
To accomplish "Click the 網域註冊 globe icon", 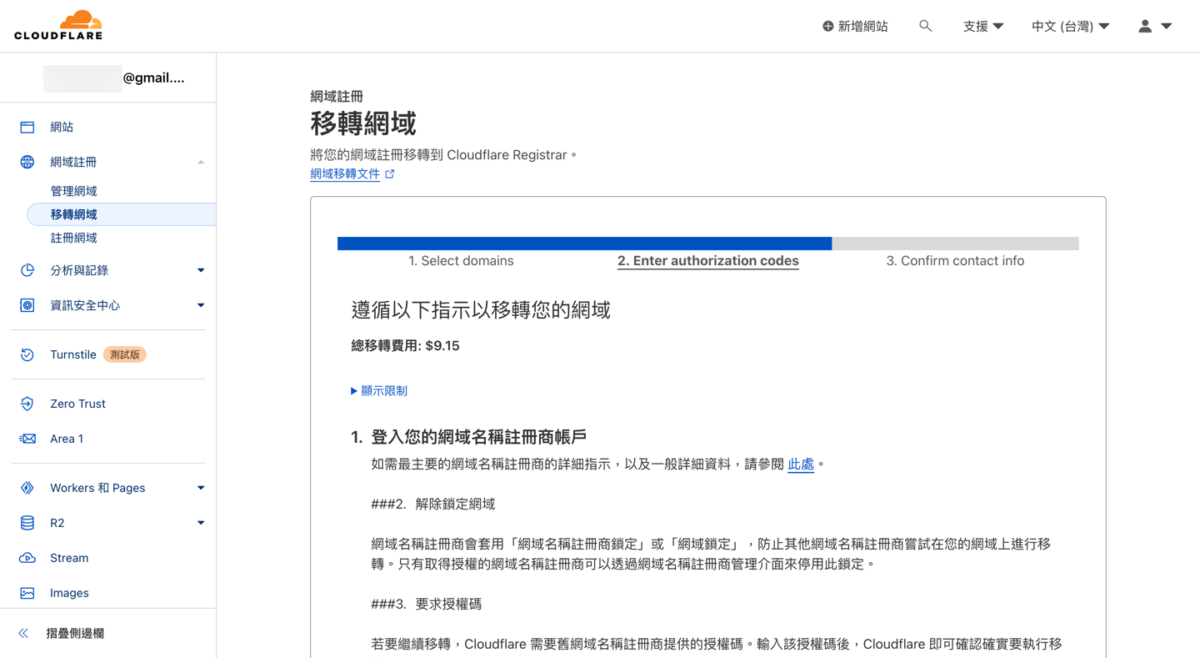I will pos(28,162).
